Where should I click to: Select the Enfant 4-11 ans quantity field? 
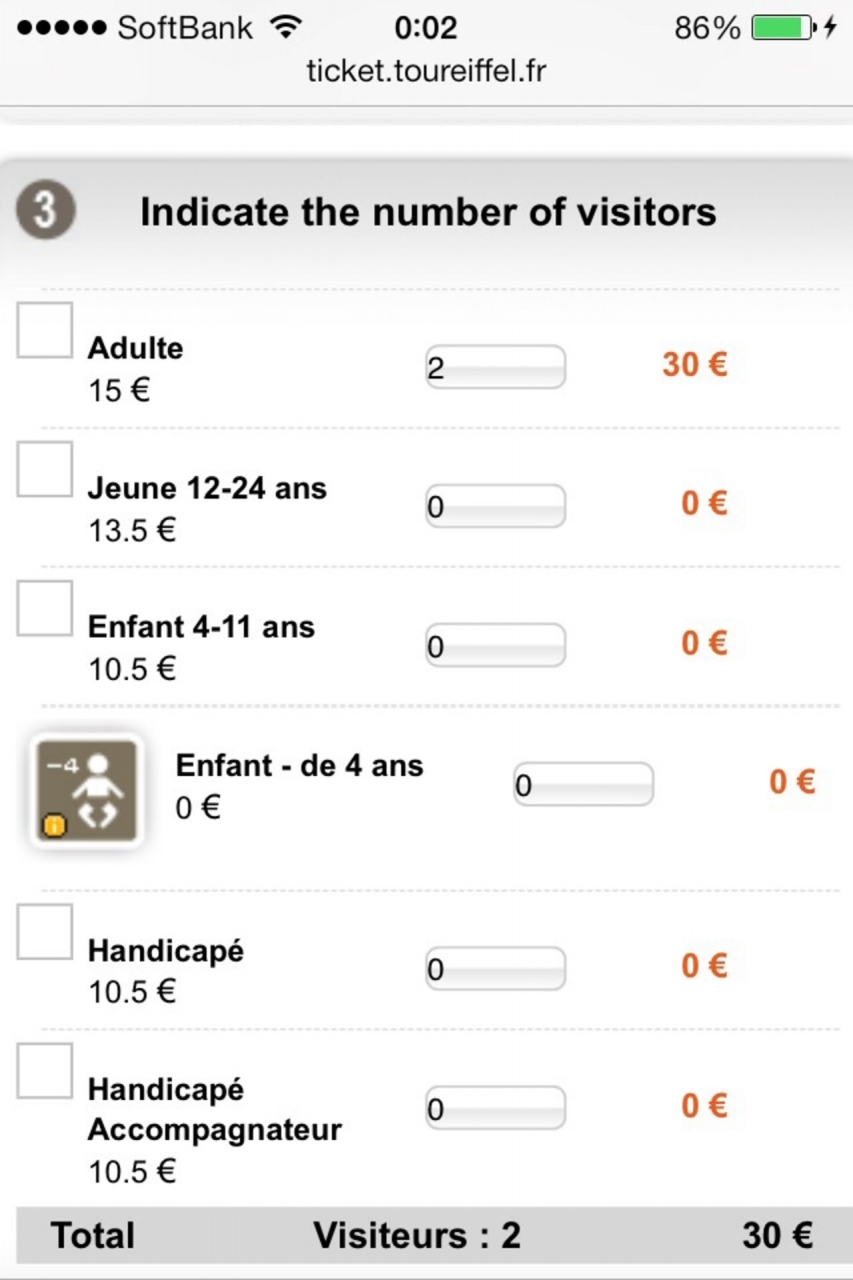tap(495, 646)
